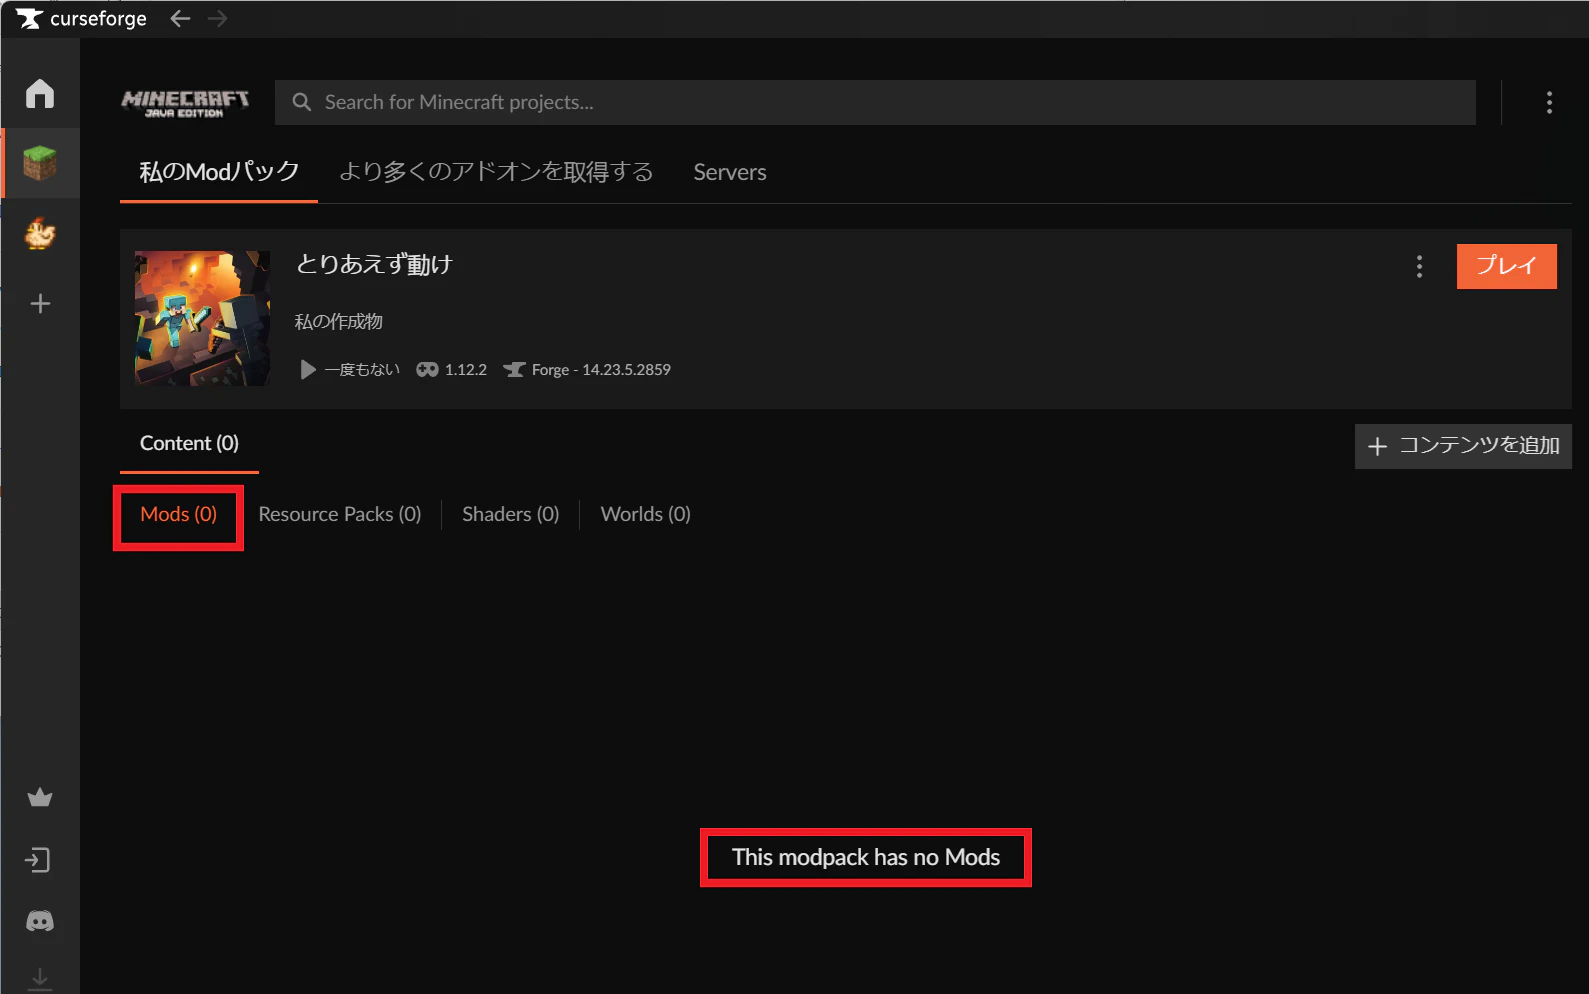The height and width of the screenshot is (994, 1589).
Task: Add a new game with plus icon
Action: point(40,304)
